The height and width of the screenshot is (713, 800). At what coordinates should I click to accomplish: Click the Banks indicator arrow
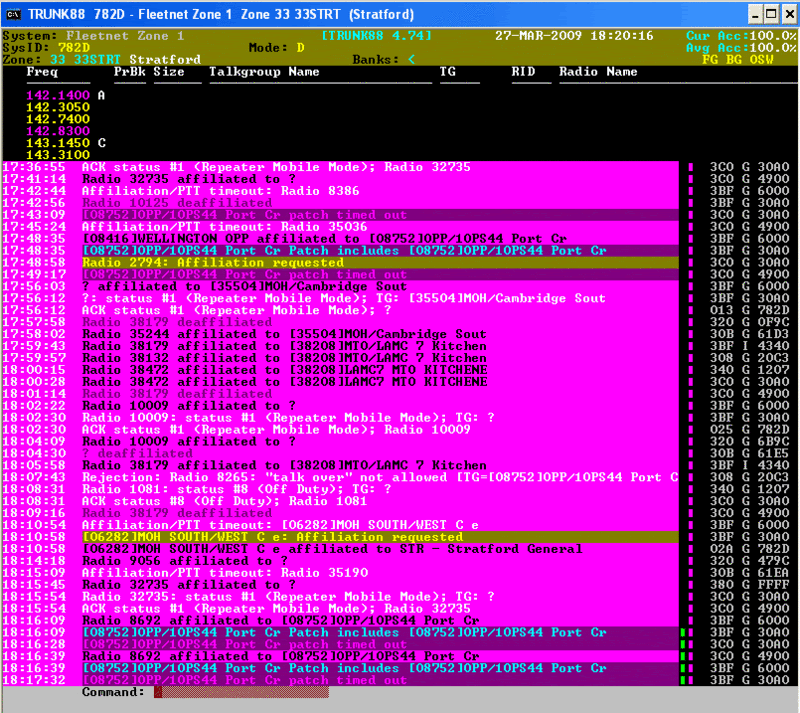411,59
